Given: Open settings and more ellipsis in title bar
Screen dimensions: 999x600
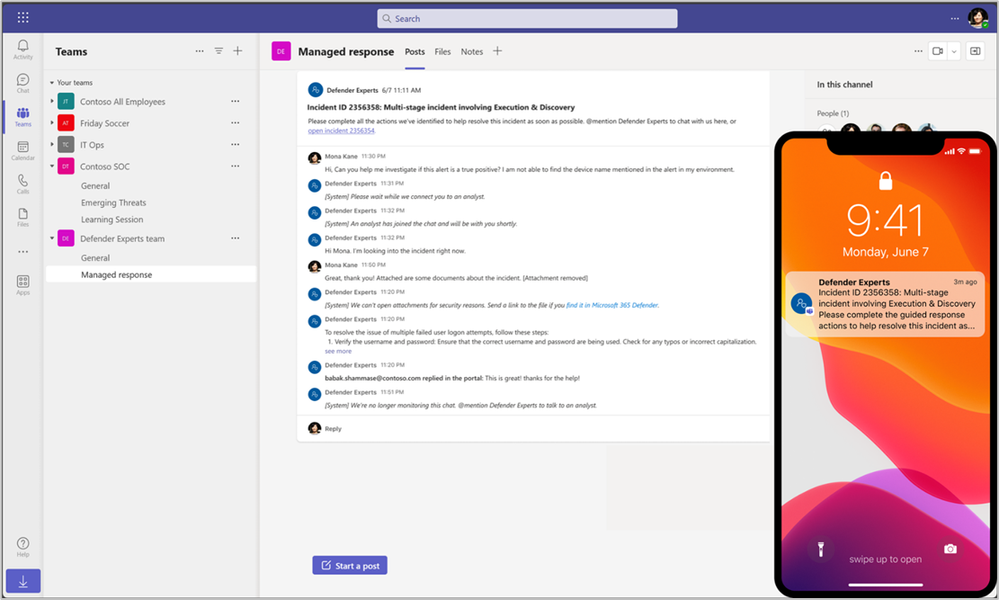Looking at the screenshot, I should click(x=954, y=18).
